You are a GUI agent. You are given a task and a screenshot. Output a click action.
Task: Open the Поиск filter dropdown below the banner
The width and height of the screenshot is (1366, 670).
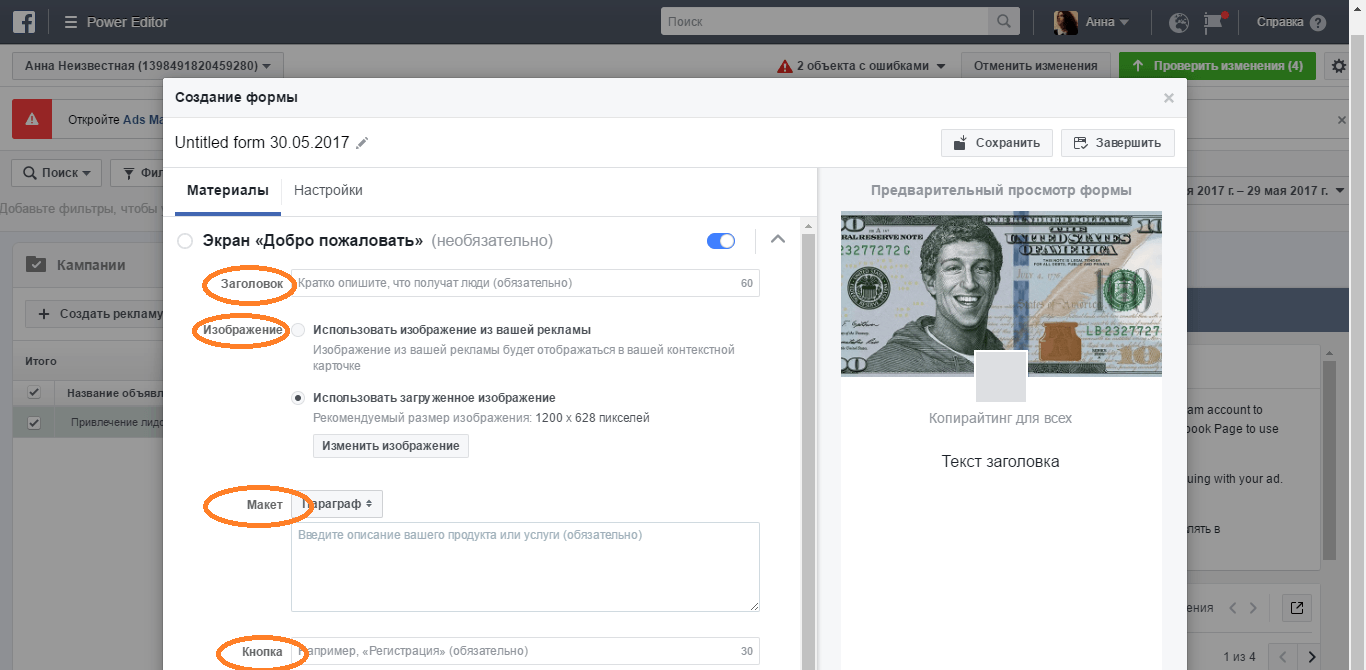(57, 173)
